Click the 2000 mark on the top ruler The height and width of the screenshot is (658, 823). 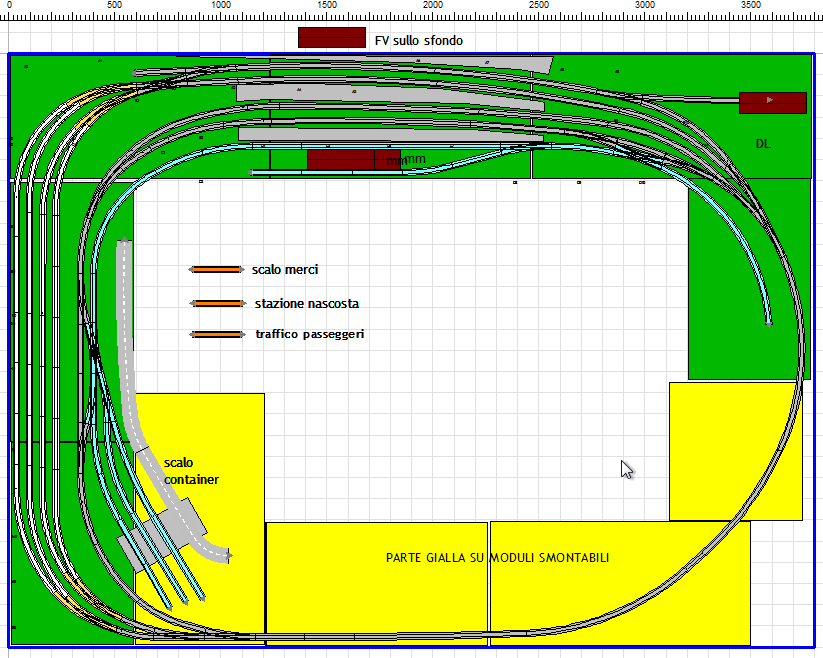pos(432,6)
